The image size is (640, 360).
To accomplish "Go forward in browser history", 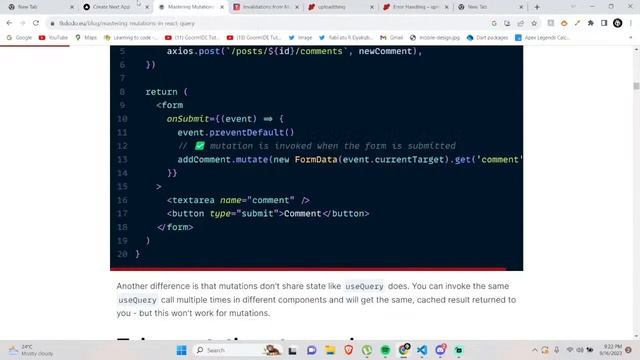I will click(22, 23).
